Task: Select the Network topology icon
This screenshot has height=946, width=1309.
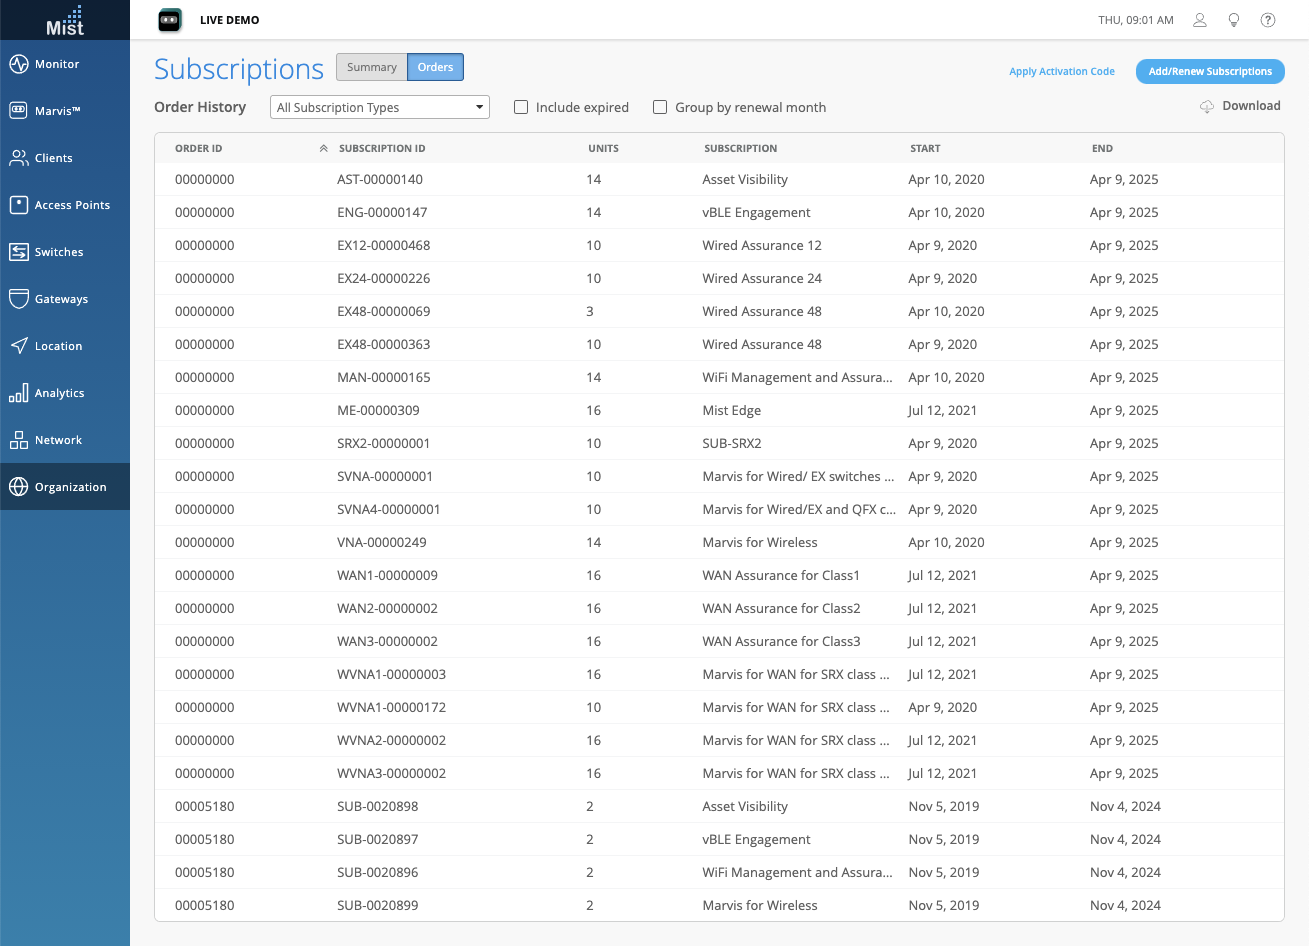Action: click(x=18, y=440)
